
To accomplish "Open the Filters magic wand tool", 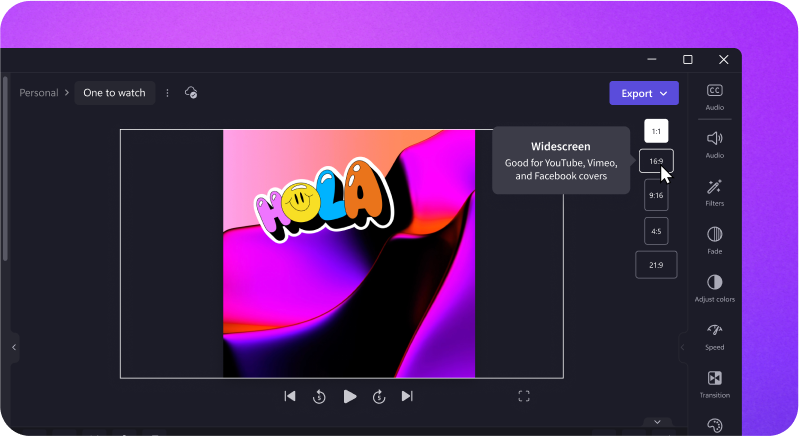I will pyautogui.click(x=714, y=187).
